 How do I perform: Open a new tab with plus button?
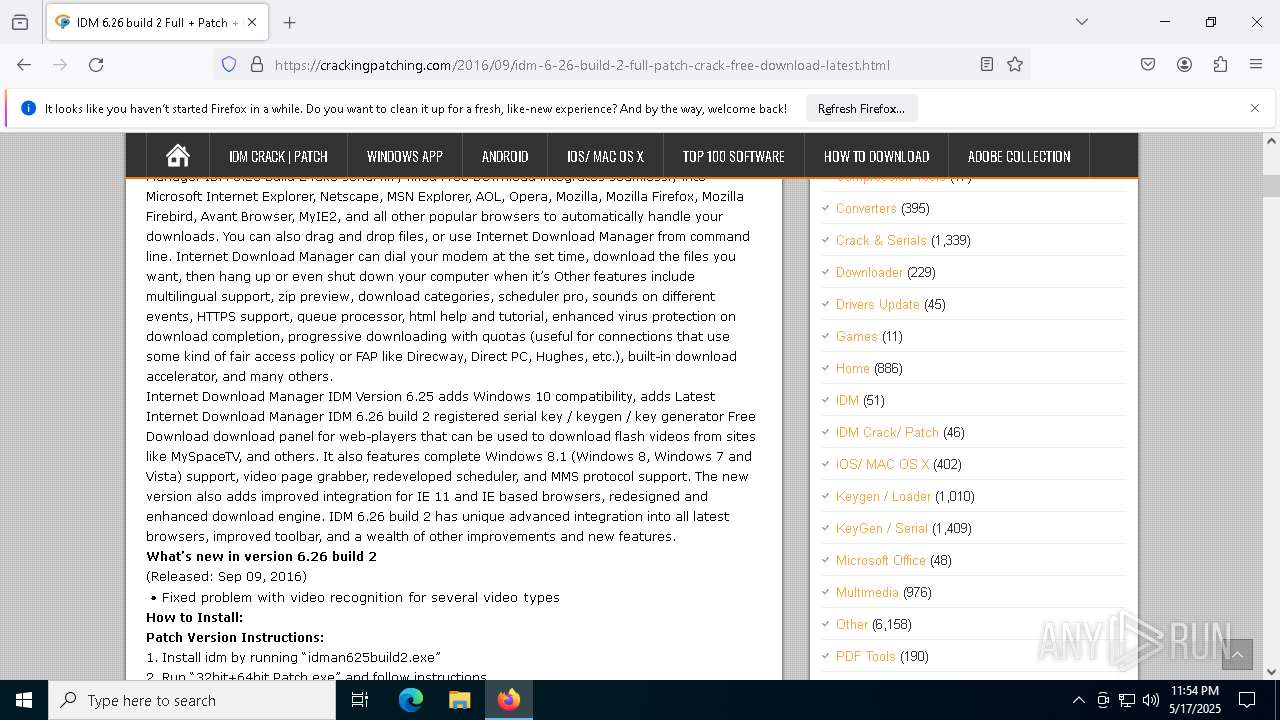pyautogui.click(x=289, y=22)
